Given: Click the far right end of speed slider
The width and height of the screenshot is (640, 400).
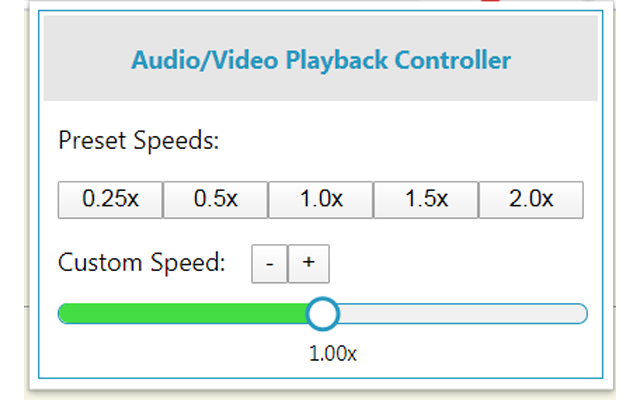Looking at the screenshot, I should 584,314.
